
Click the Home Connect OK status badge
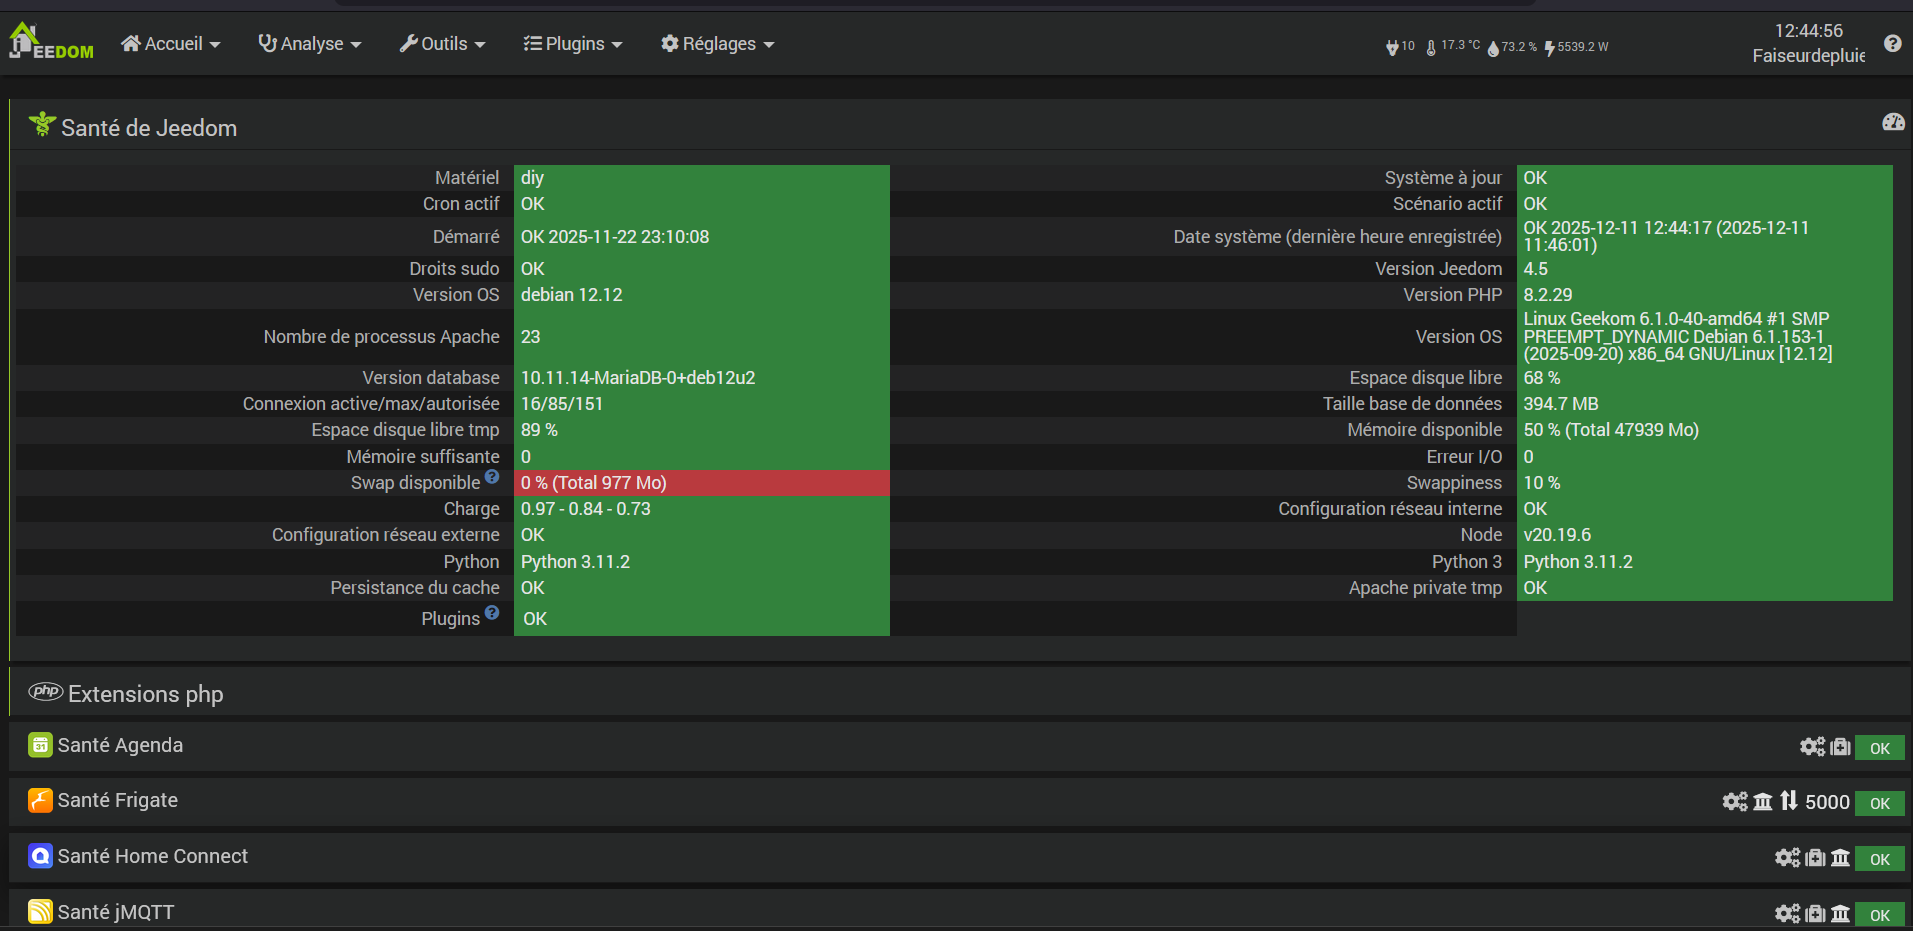coord(1880,859)
